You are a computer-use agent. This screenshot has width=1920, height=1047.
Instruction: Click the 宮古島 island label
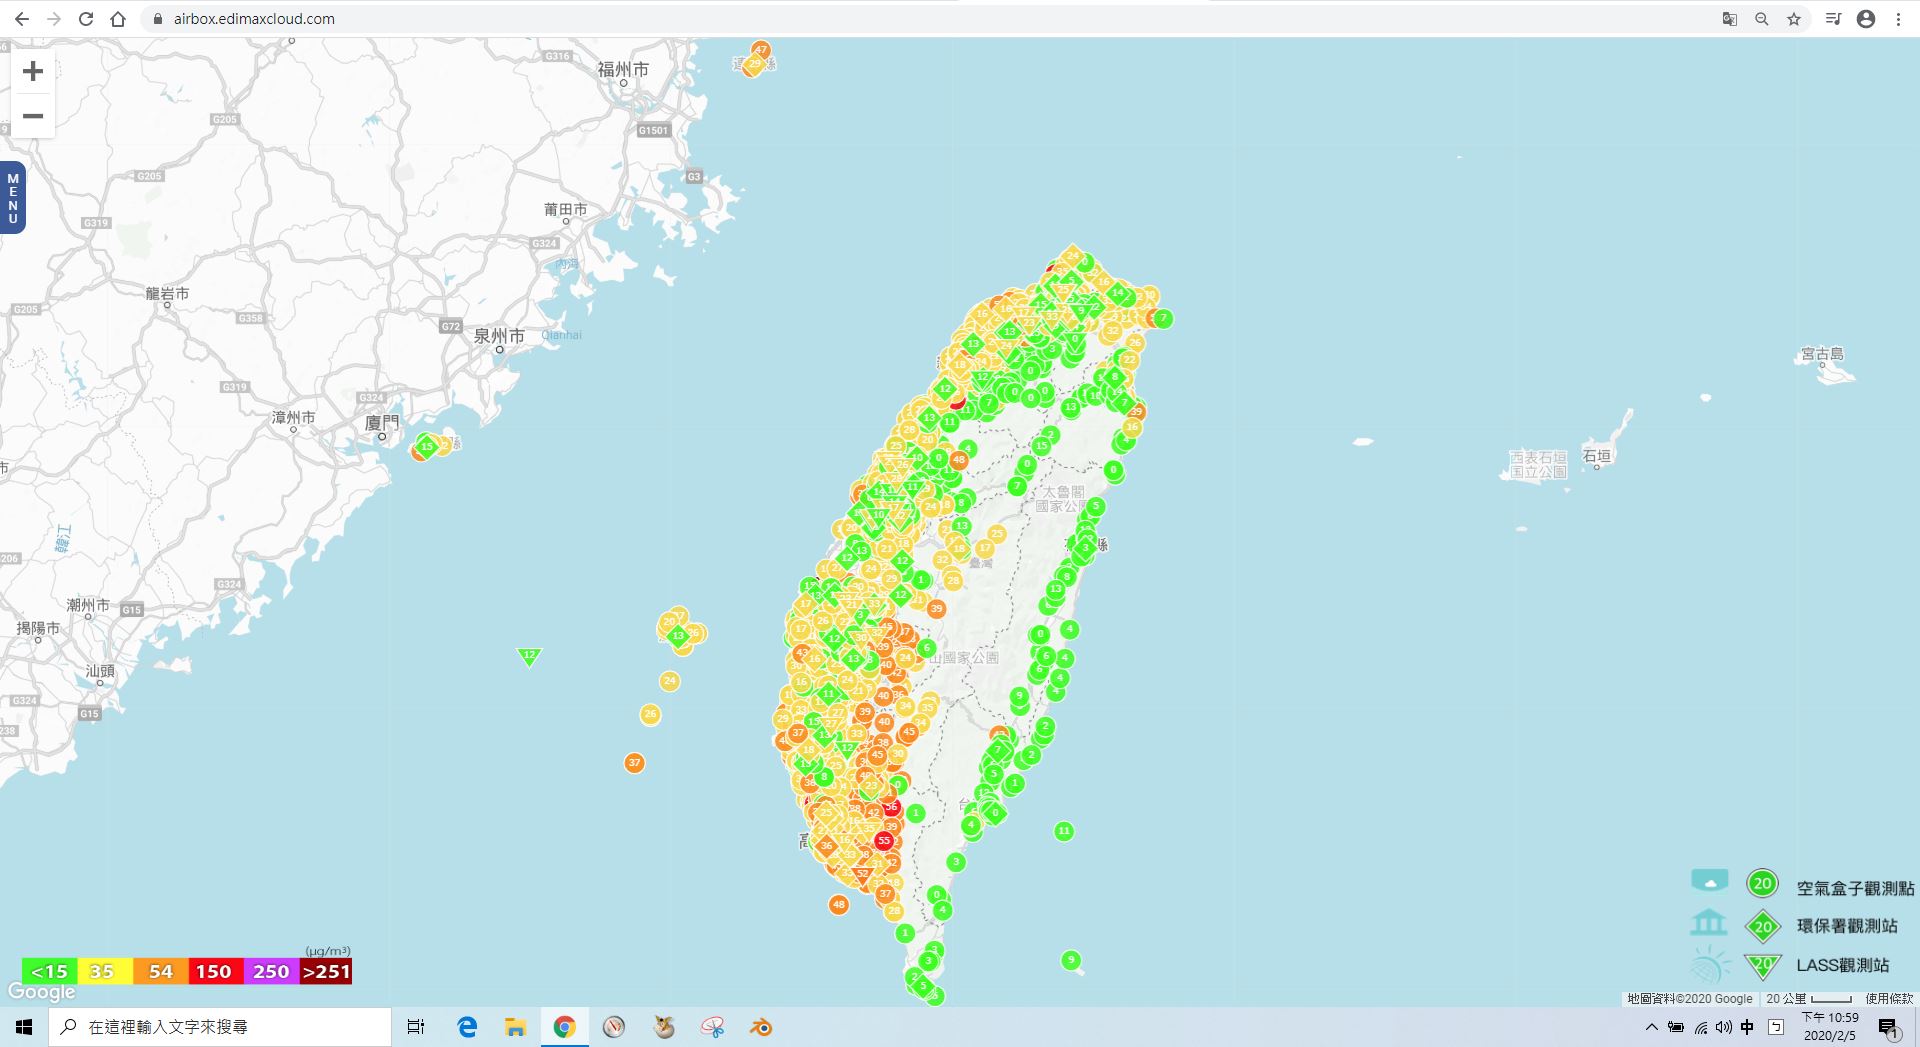coord(1822,354)
